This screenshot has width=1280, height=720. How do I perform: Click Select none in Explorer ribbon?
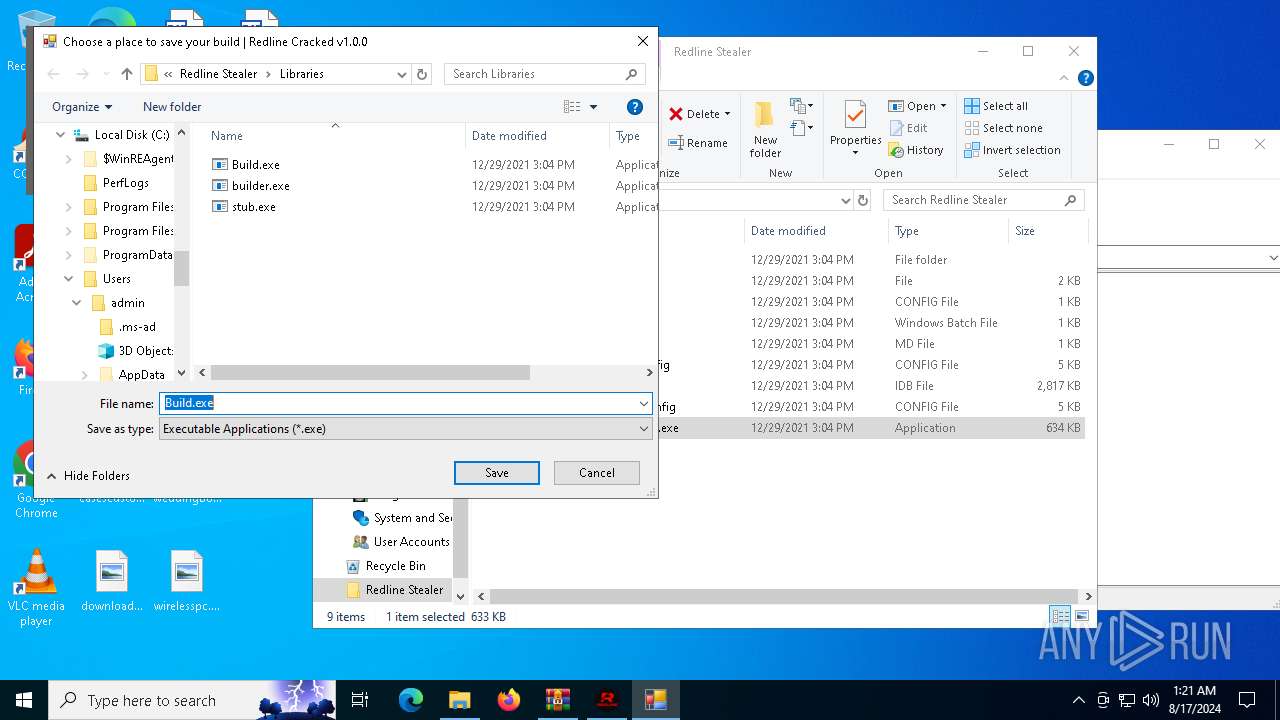tap(1003, 128)
